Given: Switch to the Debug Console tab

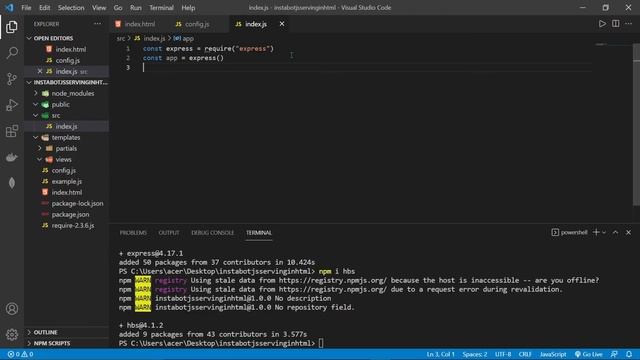Looking at the screenshot, I should 213,232.
